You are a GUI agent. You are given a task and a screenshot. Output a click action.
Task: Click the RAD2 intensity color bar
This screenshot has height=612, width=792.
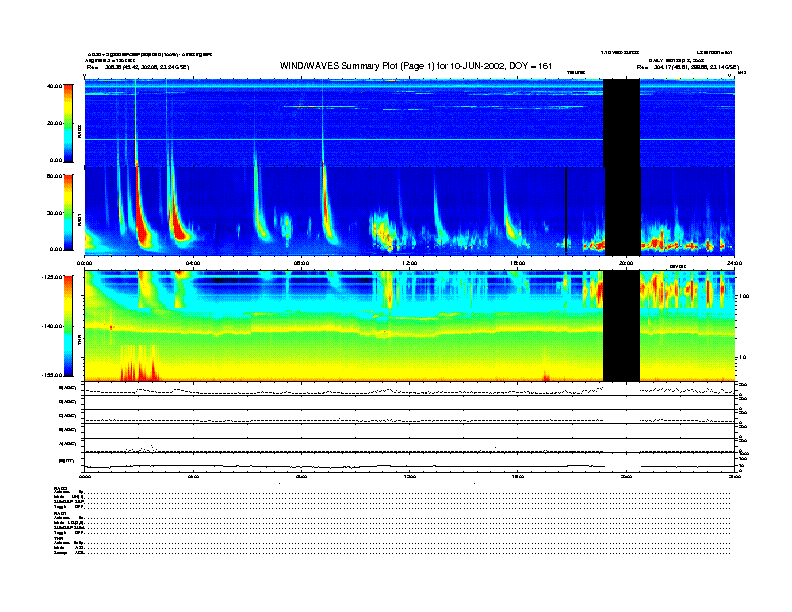click(68, 123)
